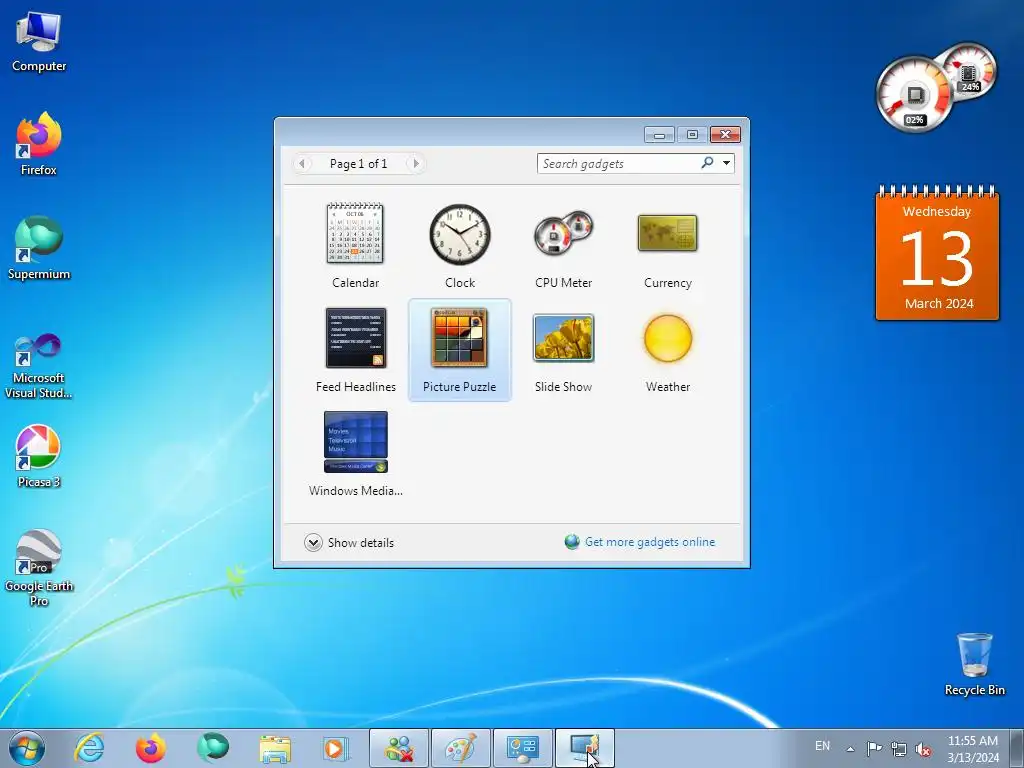Select the Microsoft Visual Studio desktop shortcut
Image resolution: width=1024 pixels, height=768 pixels.
(39, 366)
